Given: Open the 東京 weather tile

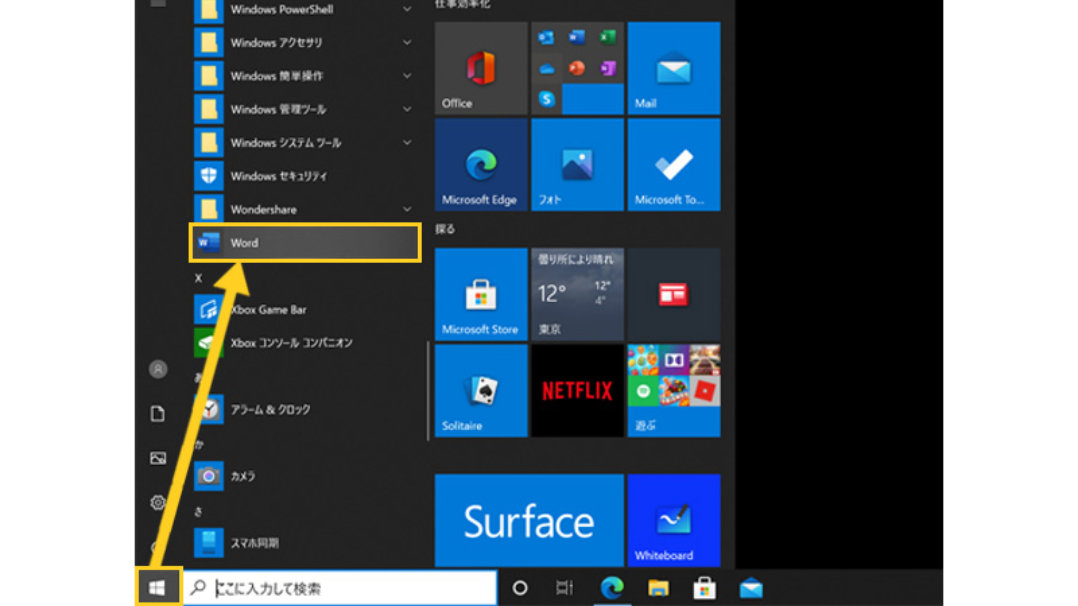Looking at the screenshot, I should (578, 294).
